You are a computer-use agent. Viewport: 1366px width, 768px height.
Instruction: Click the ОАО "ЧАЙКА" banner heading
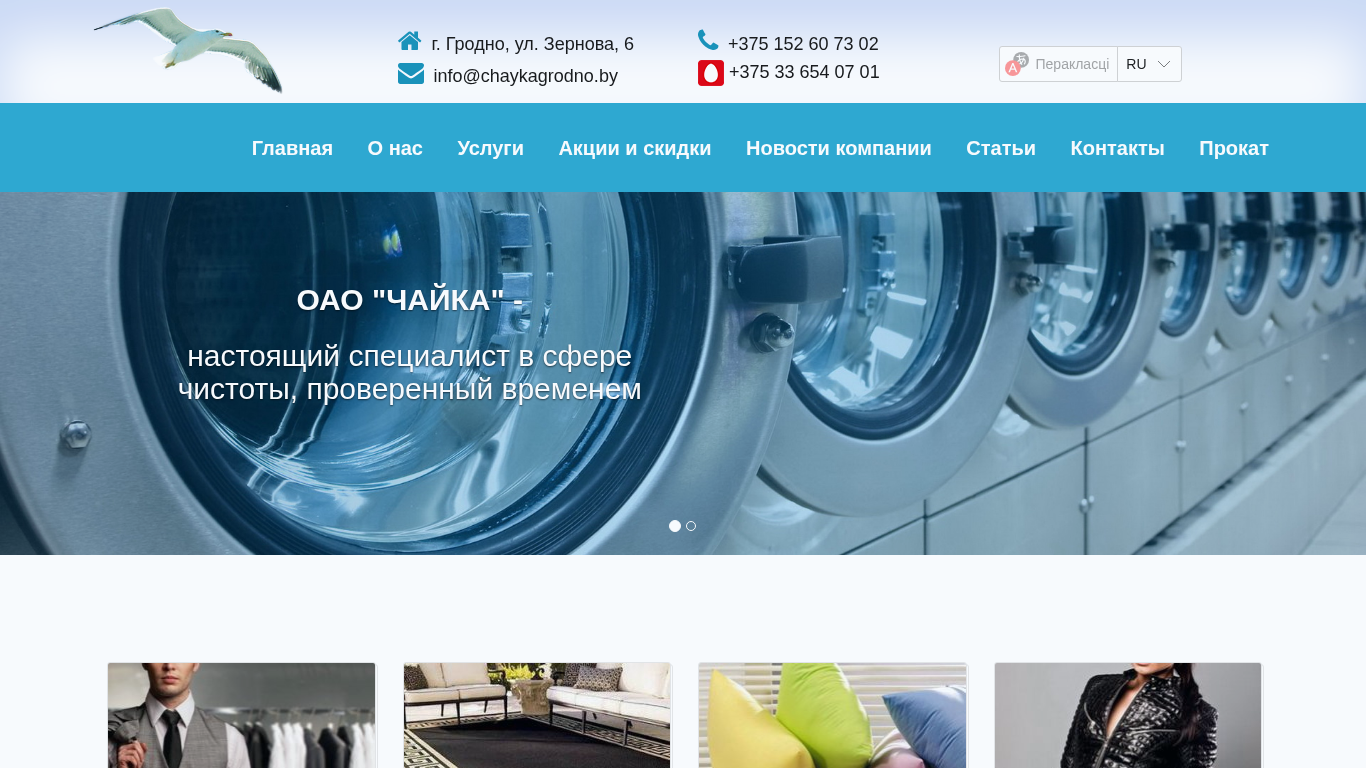410,300
